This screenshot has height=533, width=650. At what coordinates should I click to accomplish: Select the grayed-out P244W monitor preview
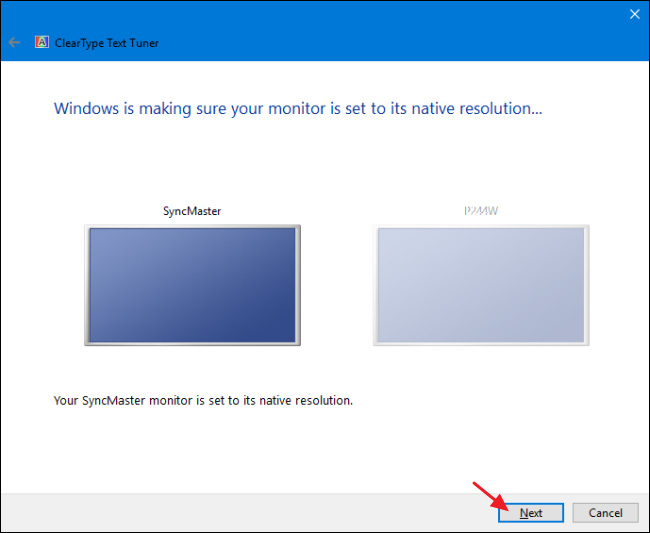[x=480, y=285]
